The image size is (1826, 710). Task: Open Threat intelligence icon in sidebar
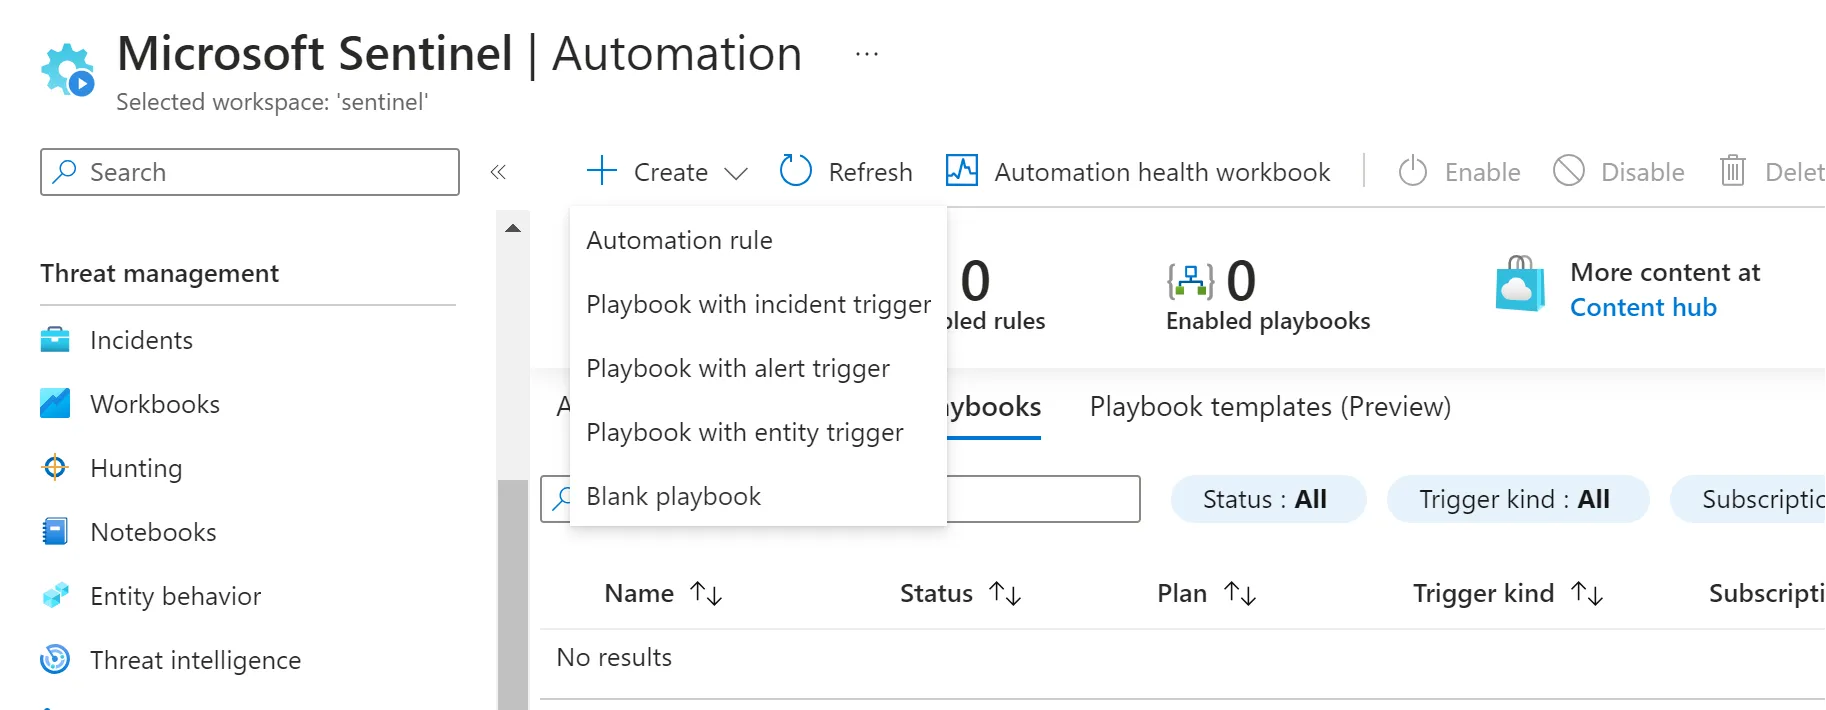click(55, 660)
